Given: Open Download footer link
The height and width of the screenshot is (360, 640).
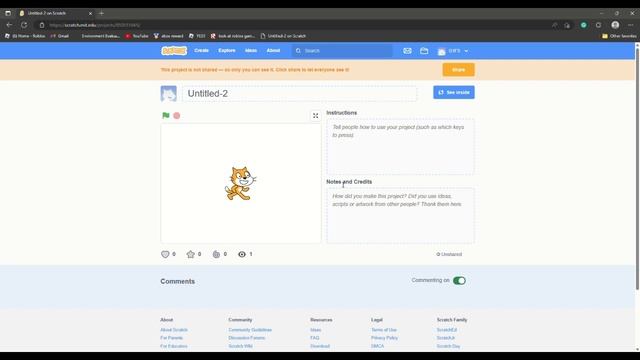Looking at the screenshot, I should (x=320, y=346).
